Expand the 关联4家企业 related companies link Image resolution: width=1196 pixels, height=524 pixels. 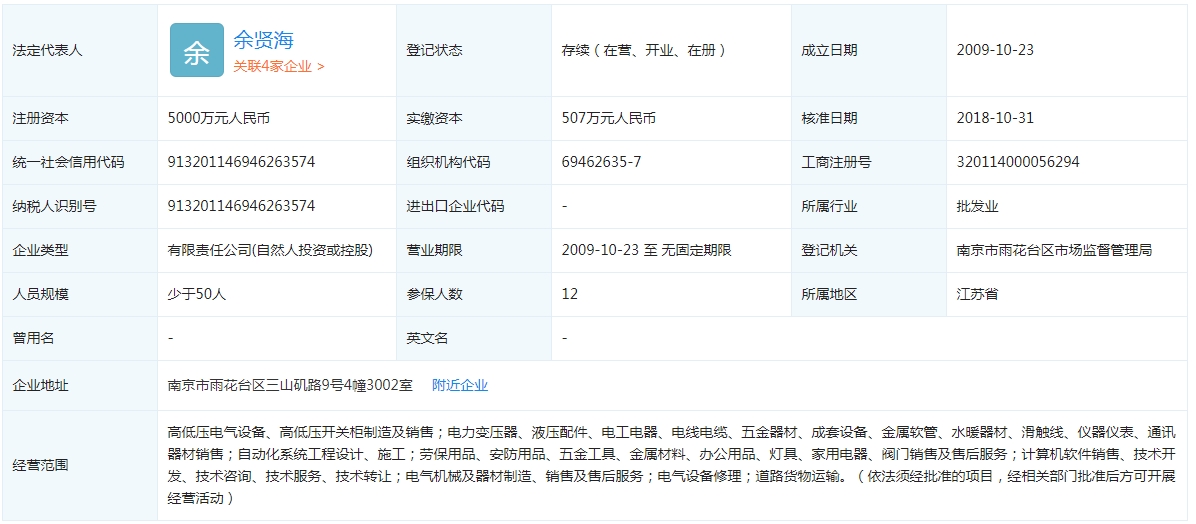(278, 66)
